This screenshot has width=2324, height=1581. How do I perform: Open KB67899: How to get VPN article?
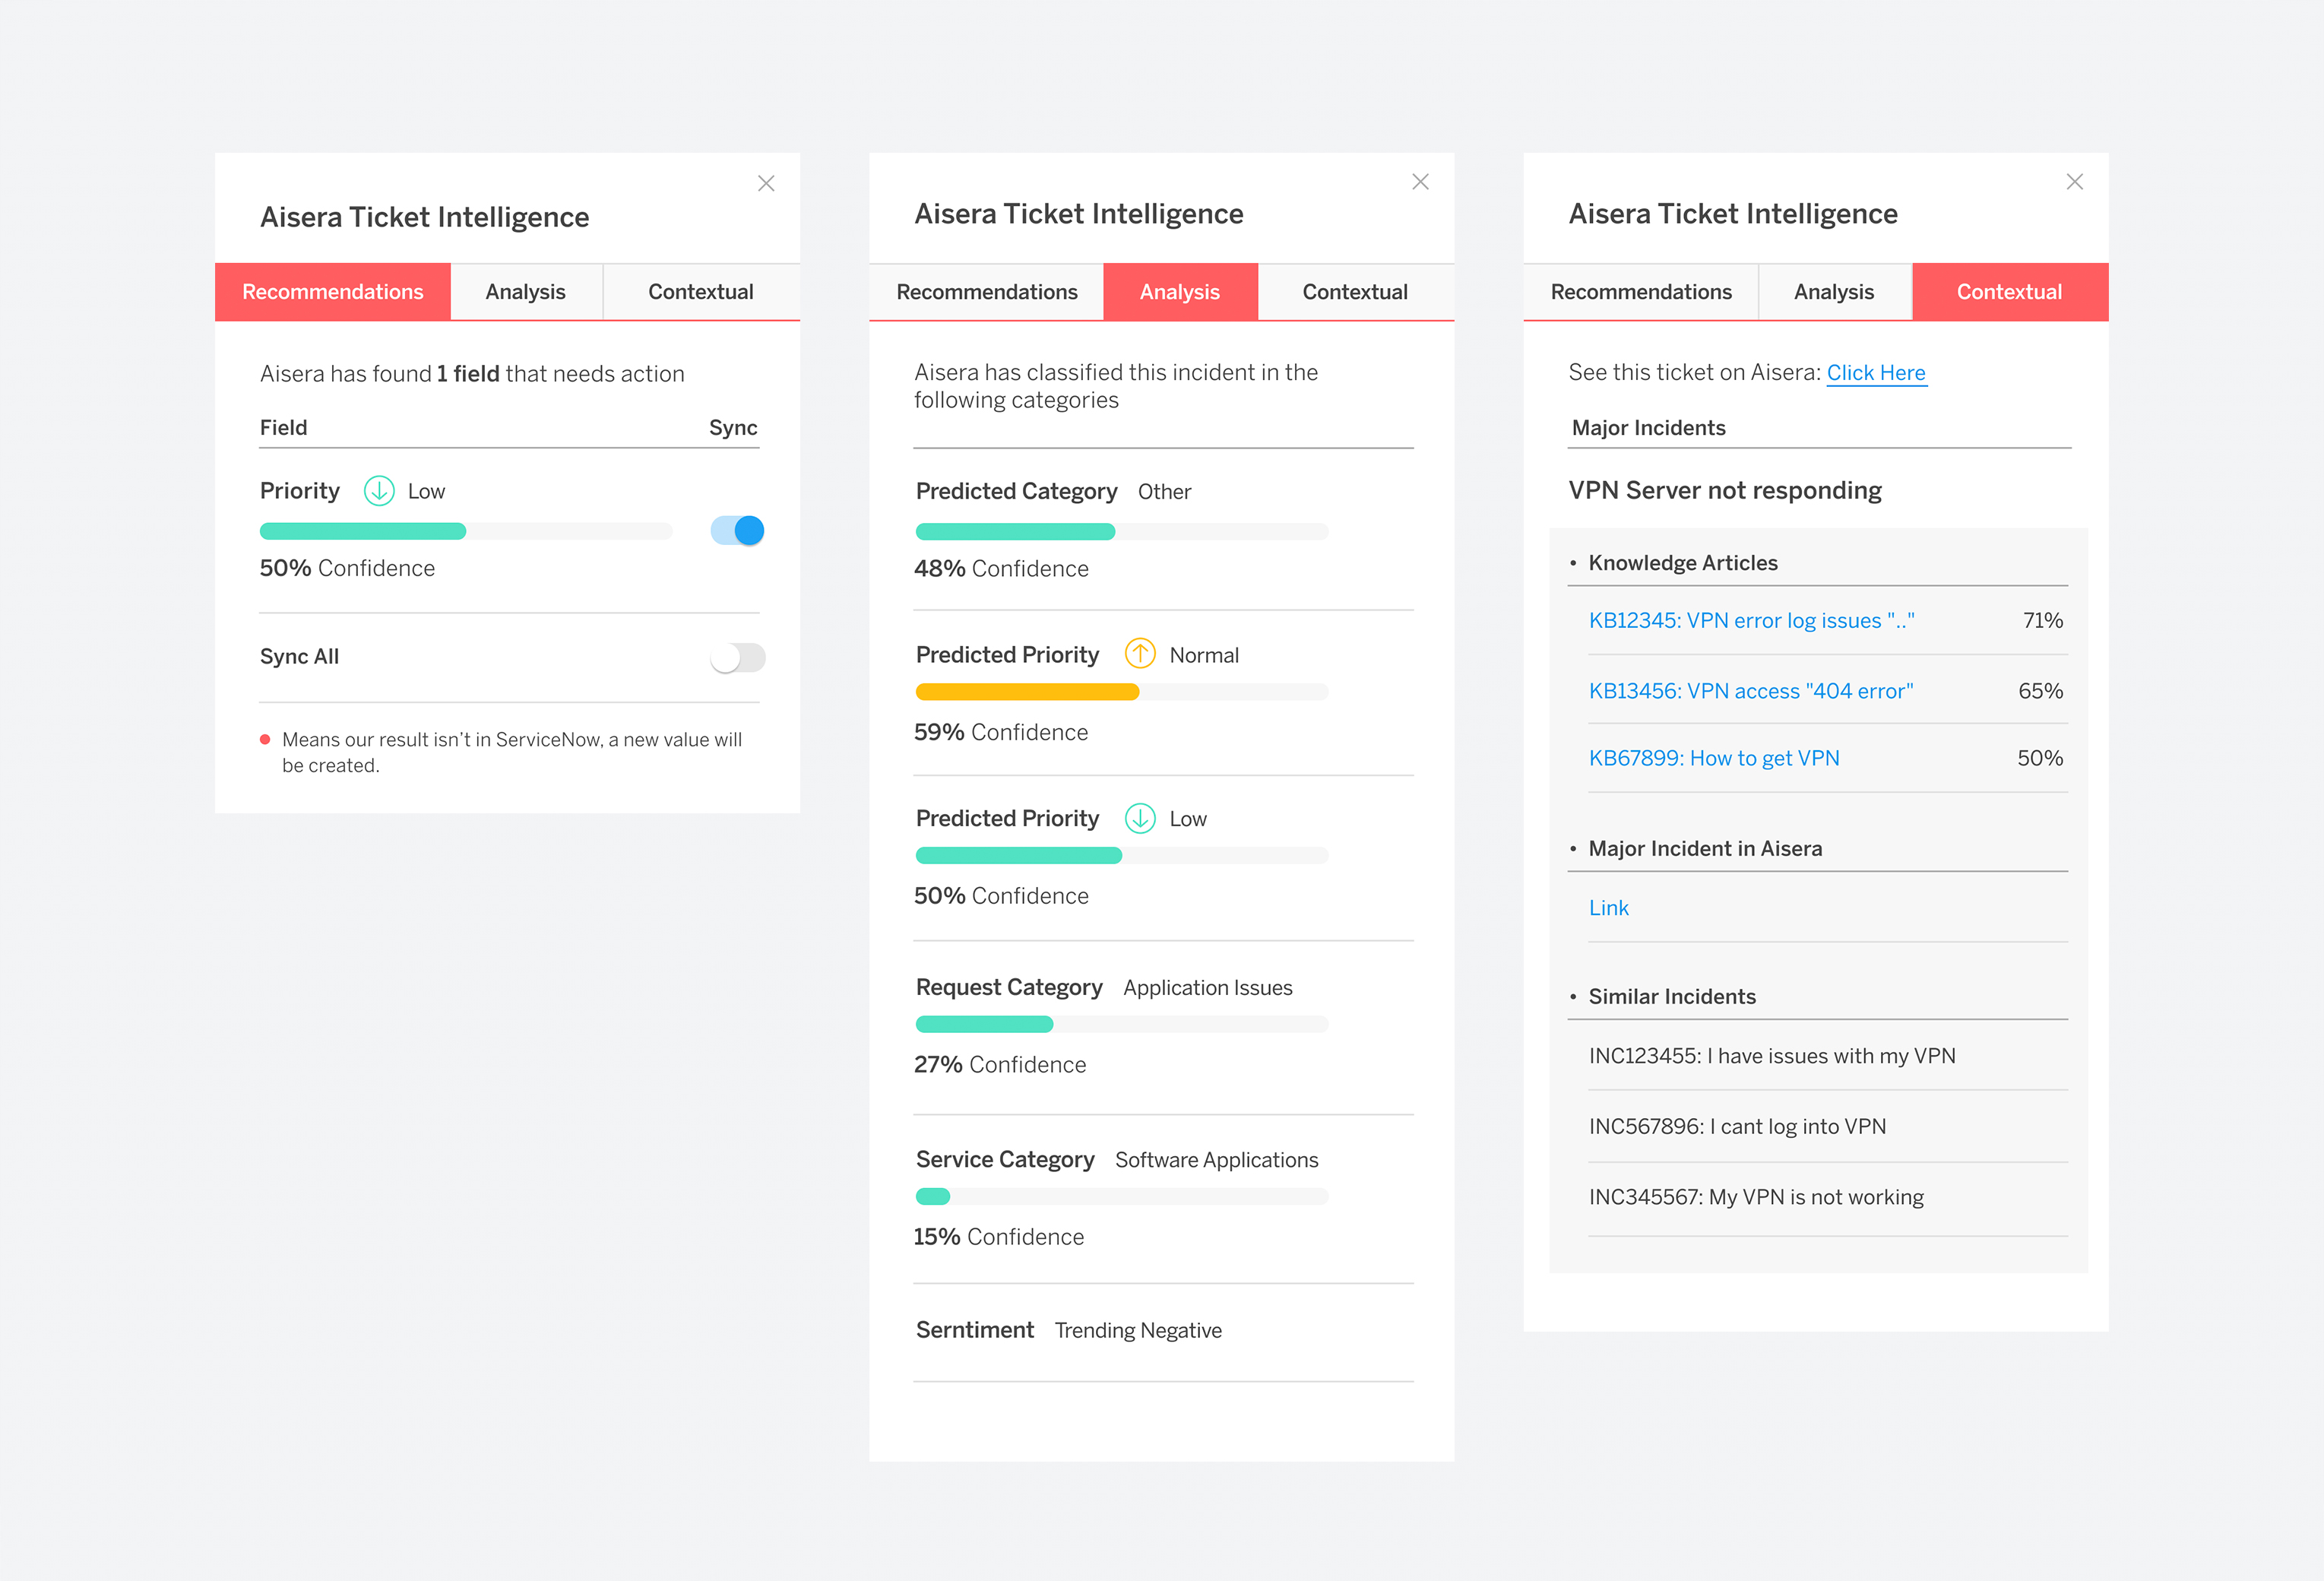(x=1714, y=758)
